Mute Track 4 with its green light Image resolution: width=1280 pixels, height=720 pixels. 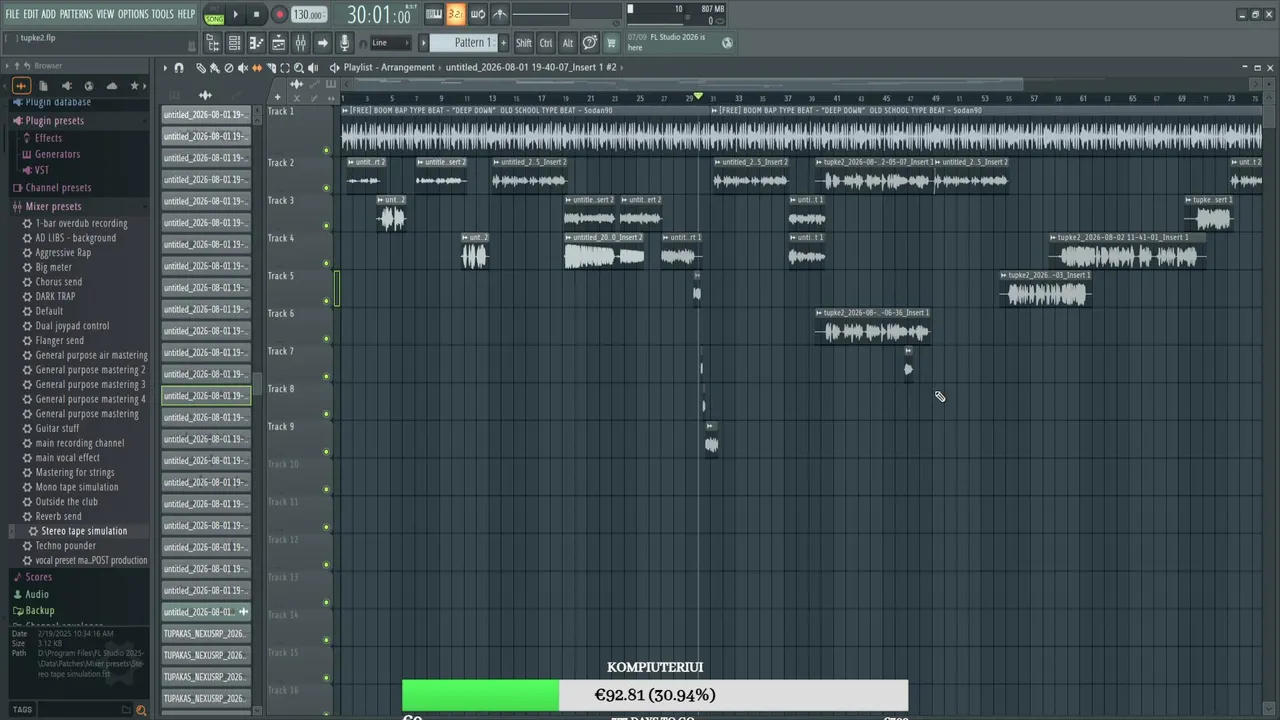(x=326, y=264)
